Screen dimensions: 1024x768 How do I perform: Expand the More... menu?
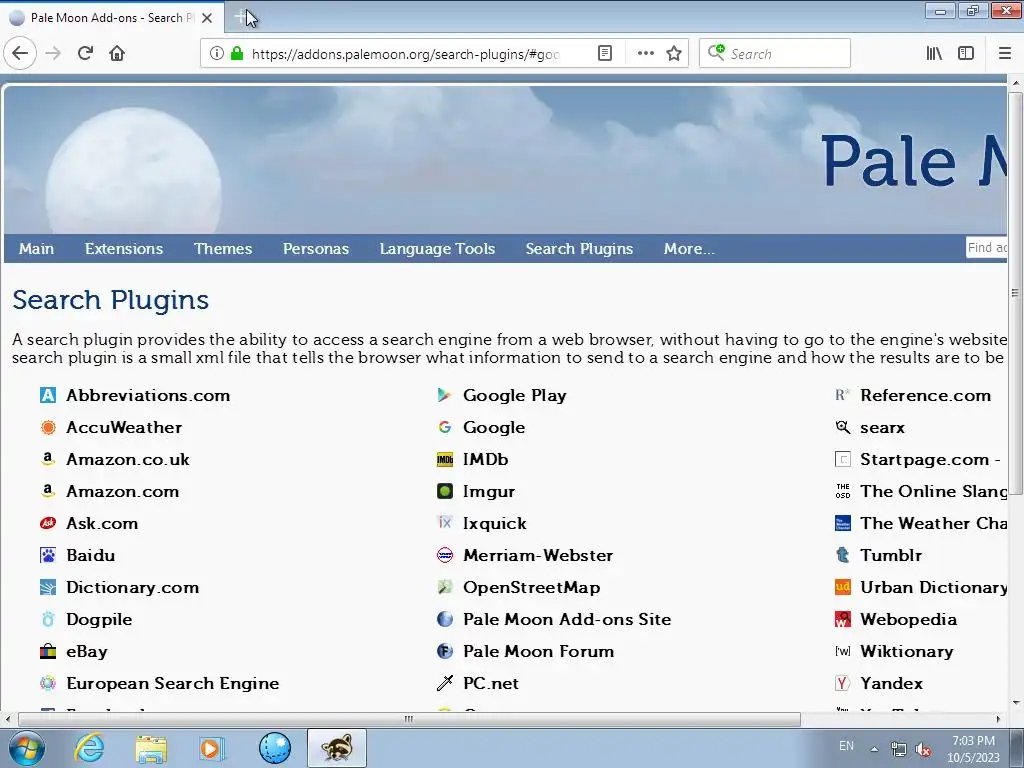tap(689, 249)
